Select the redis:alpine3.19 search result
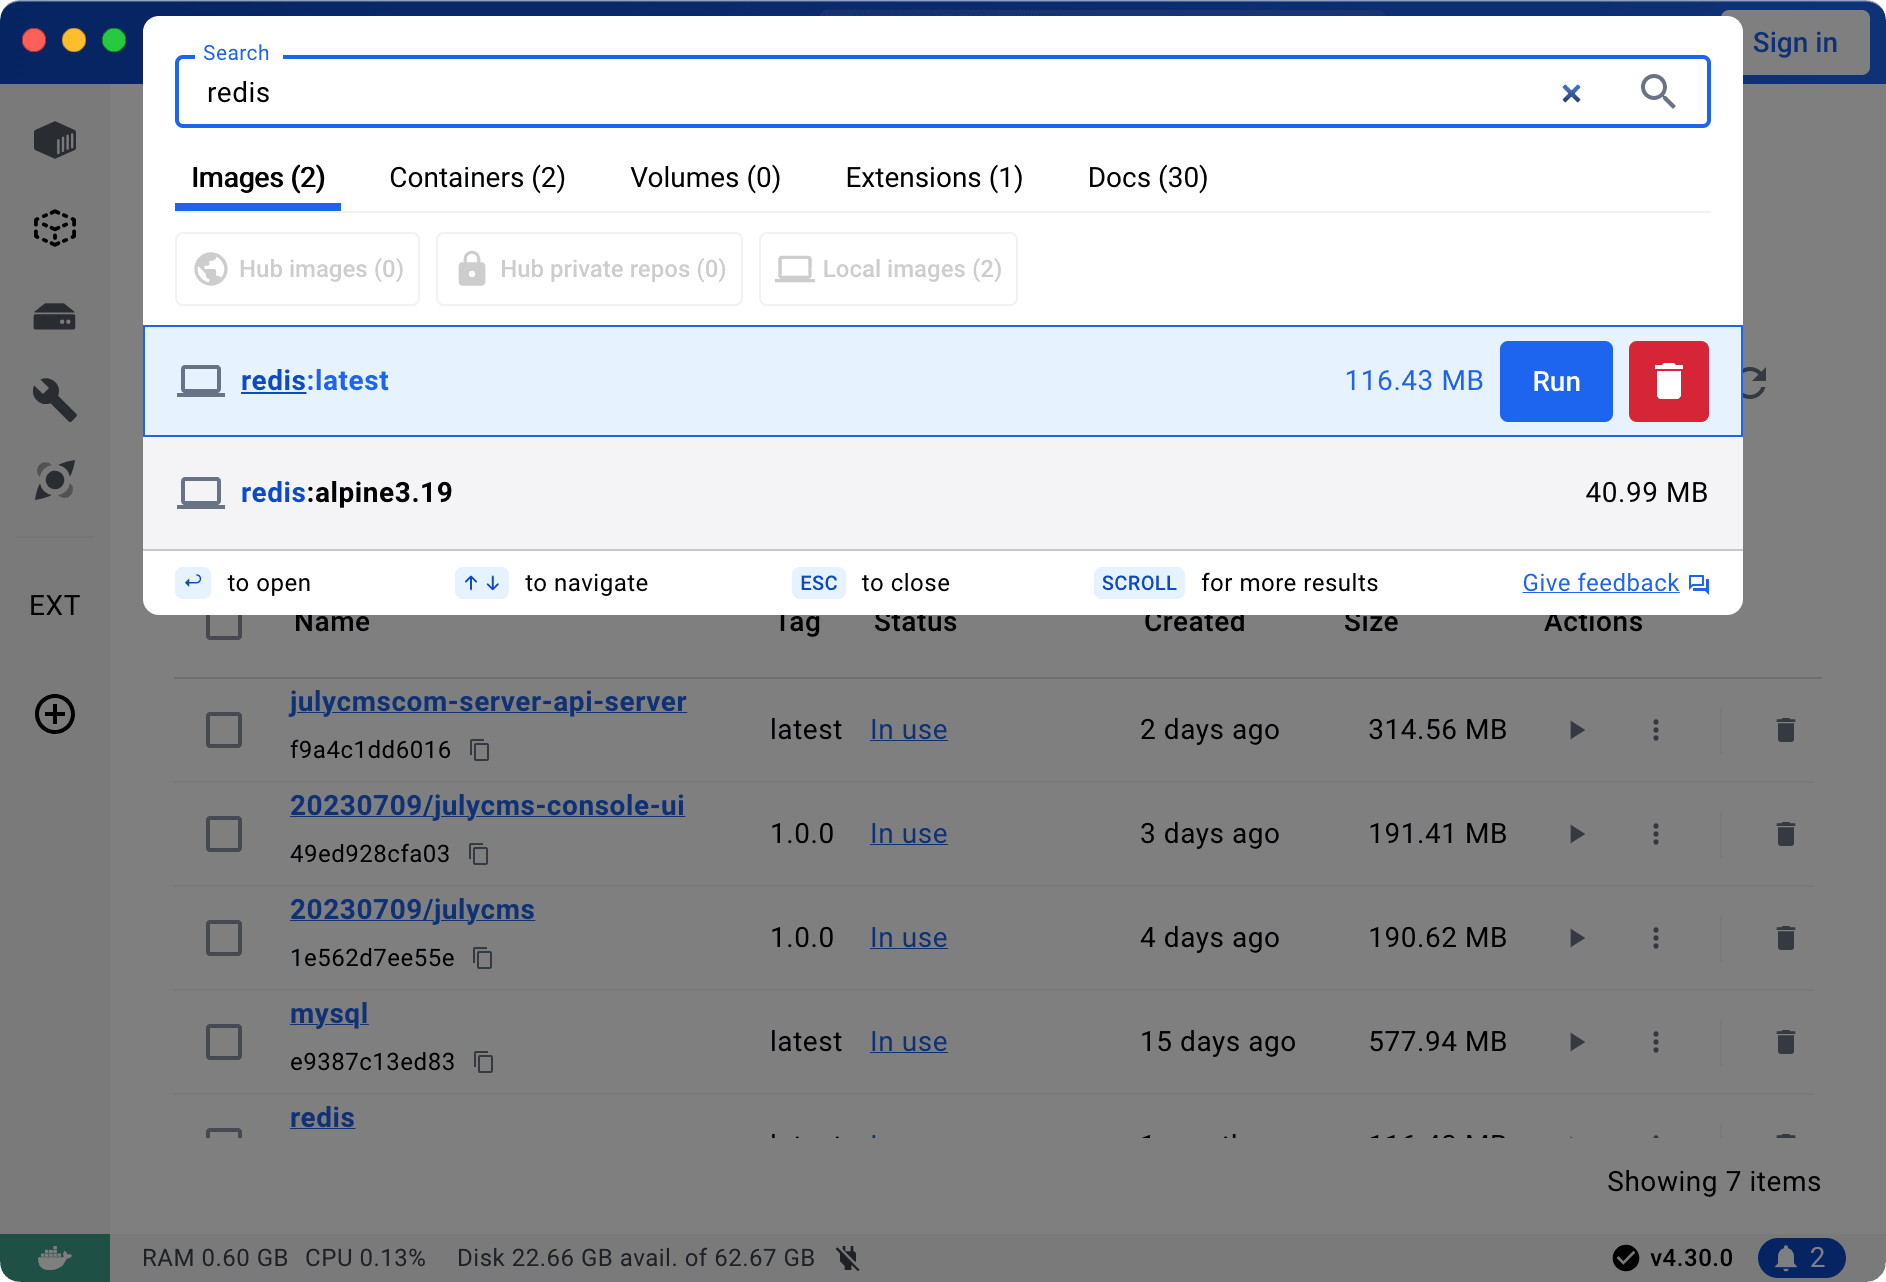The width and height of the screenshot is (1886, 1282). coord(942,493)
